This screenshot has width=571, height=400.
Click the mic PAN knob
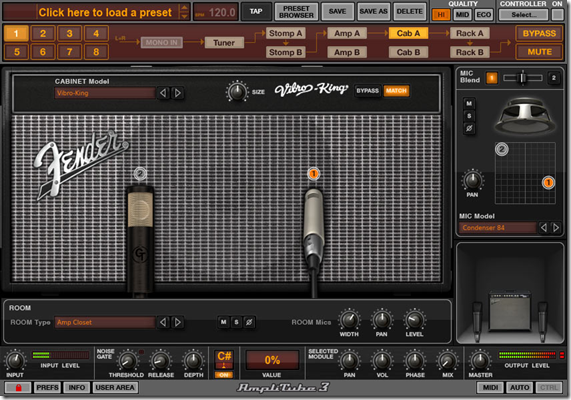coord(472,180)
